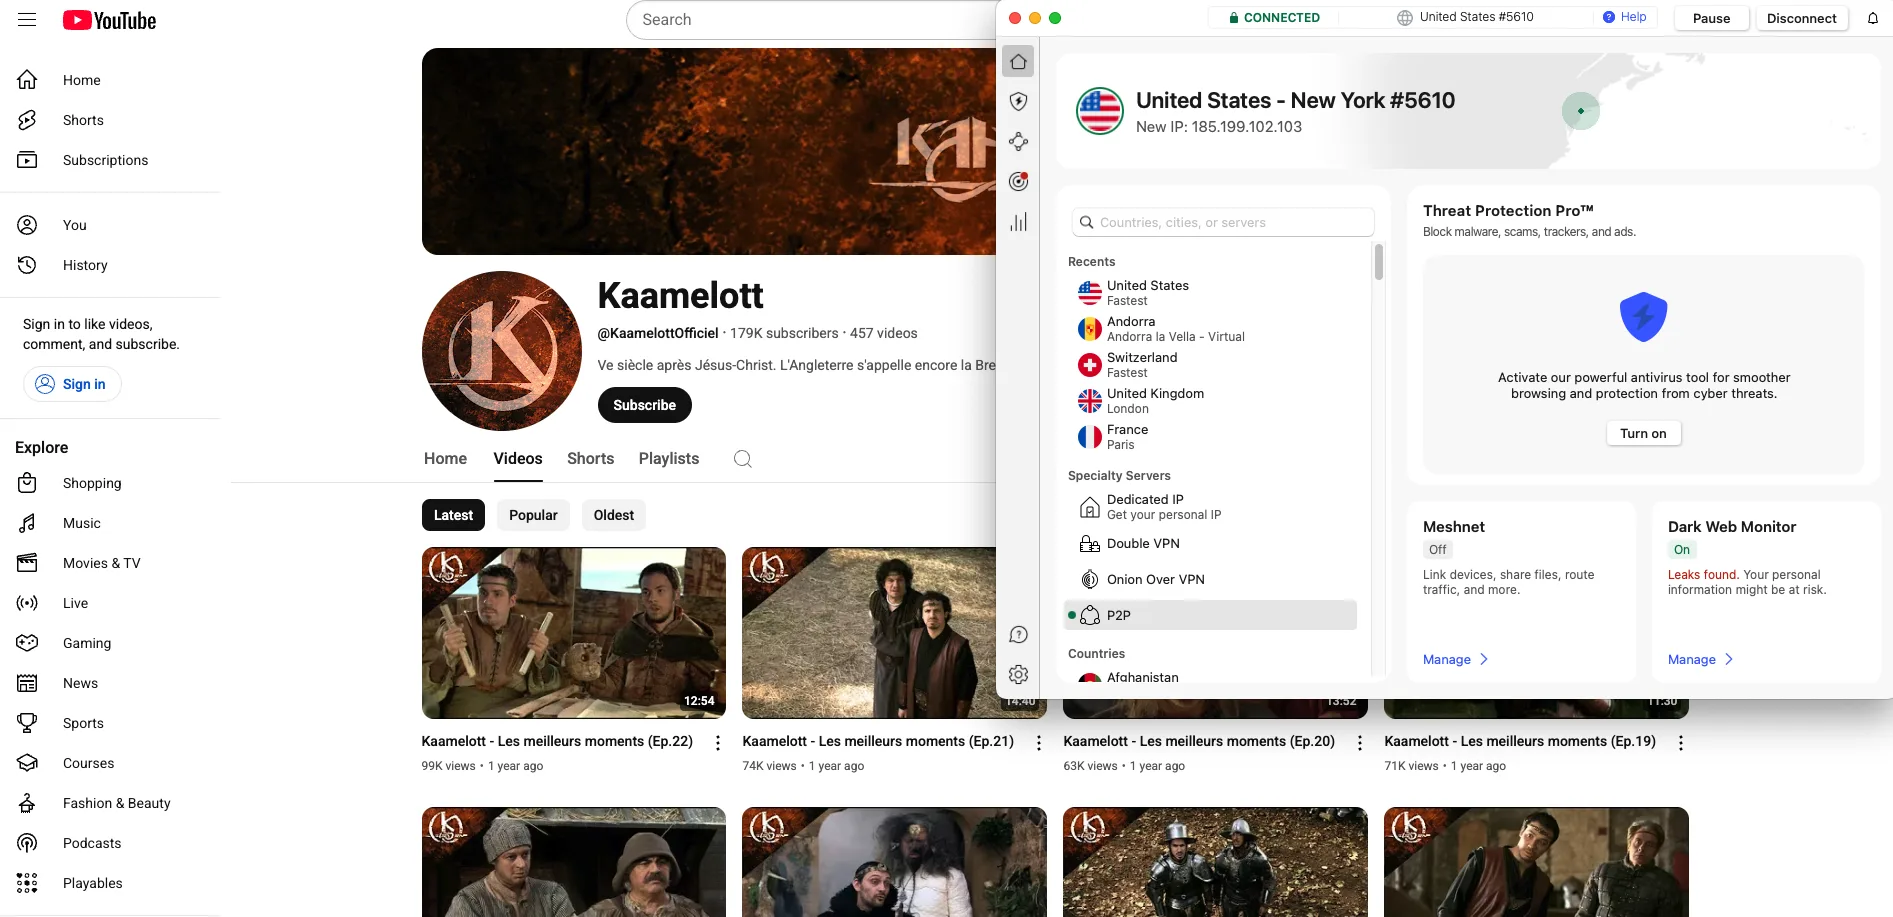Click the Sign in button
The height and width of the screenshot is (917, 1893).
(72, 384)
